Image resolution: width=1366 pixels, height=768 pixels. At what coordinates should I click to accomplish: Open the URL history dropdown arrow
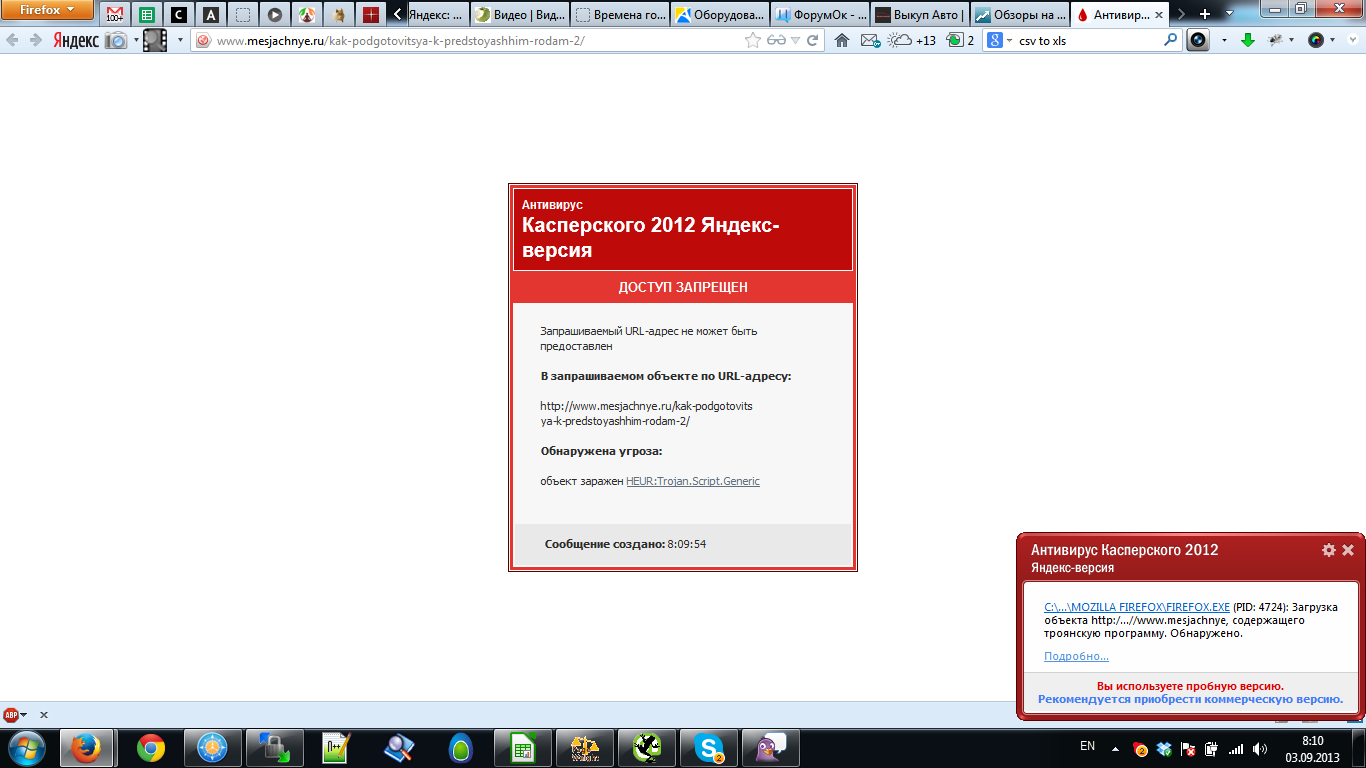click(795, 41)
